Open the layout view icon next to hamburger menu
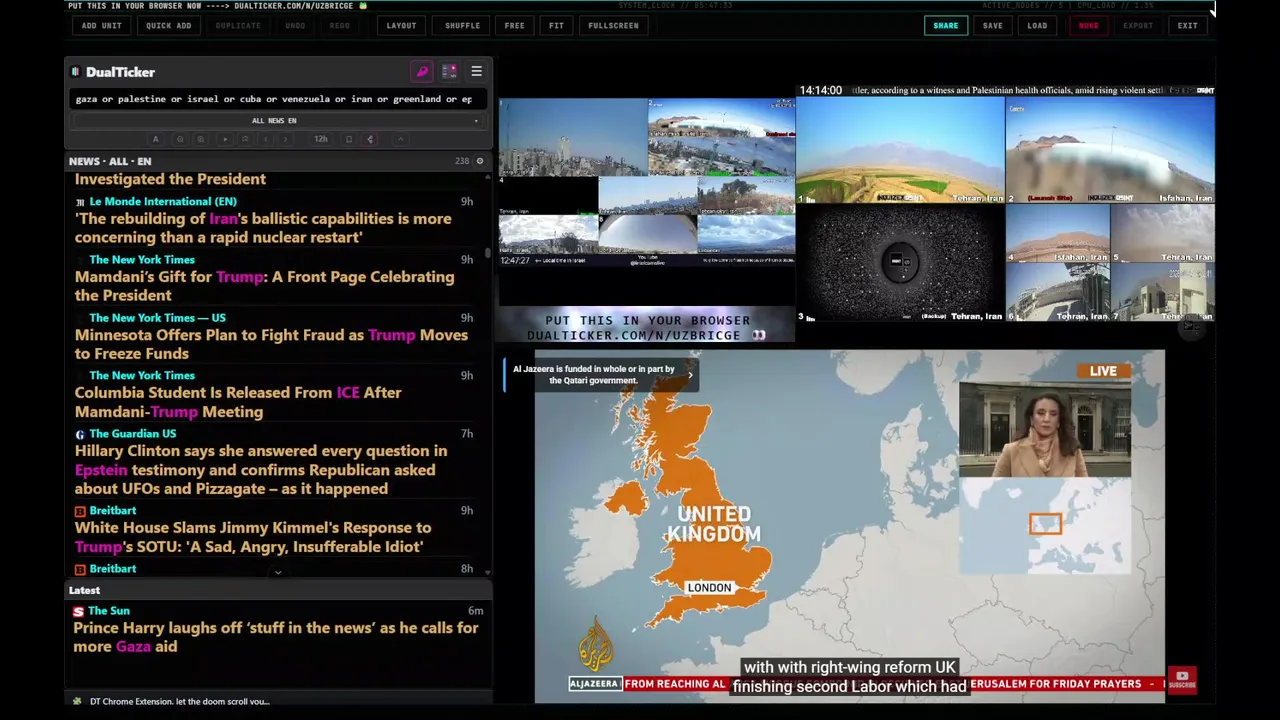 tap(449, 72)
